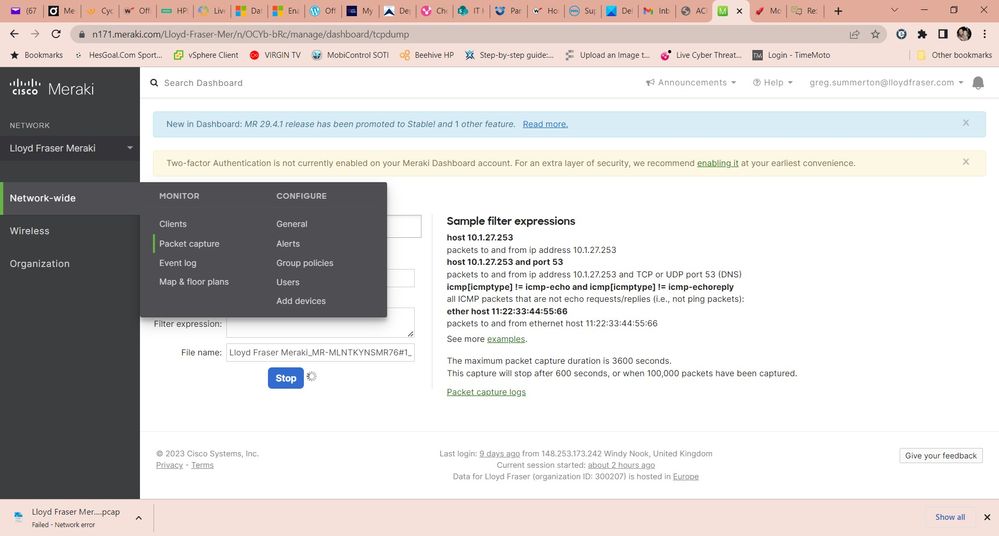Click the Give your feedback button
Viewport: 999px width, 536px height.
940,456
